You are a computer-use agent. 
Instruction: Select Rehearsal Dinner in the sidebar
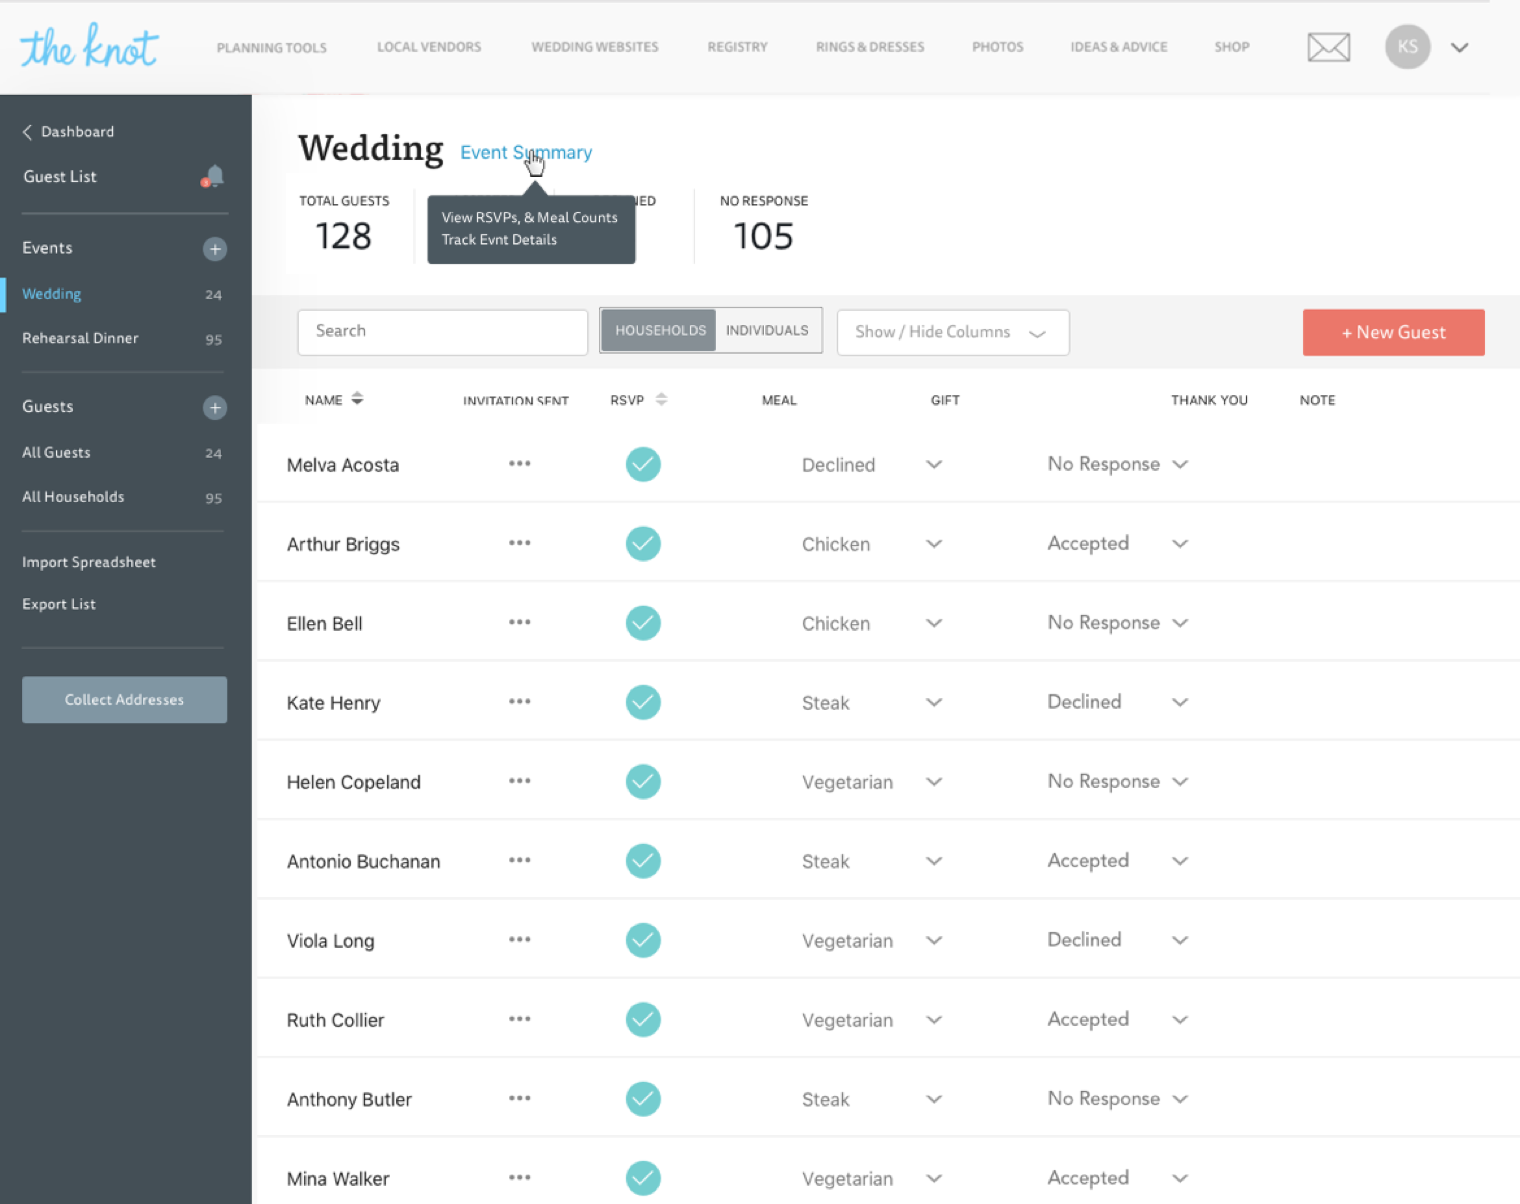click(x=80, y=339)
